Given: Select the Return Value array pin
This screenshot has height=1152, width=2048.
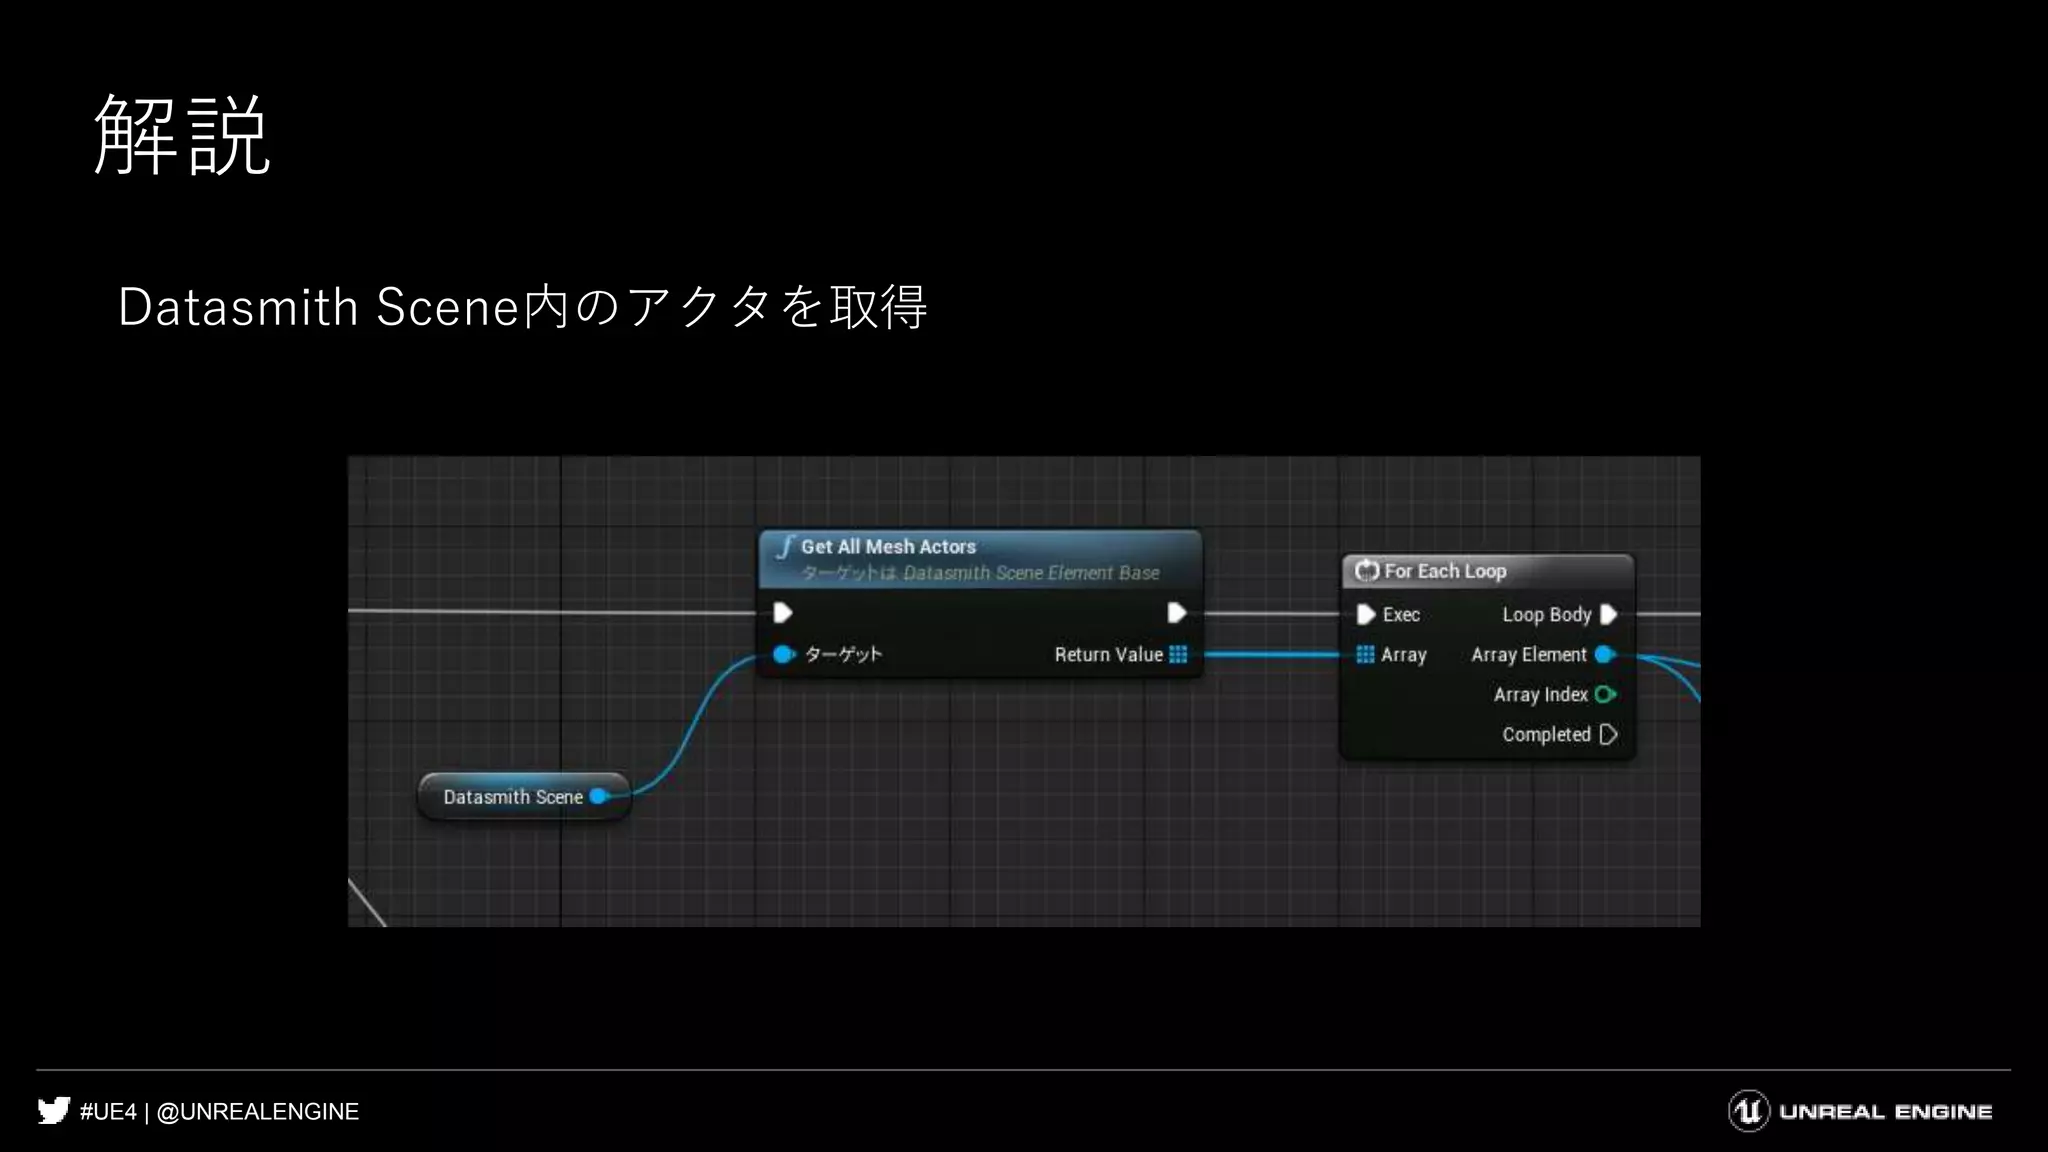Looking at the screenshot, I should [1178, 654].
